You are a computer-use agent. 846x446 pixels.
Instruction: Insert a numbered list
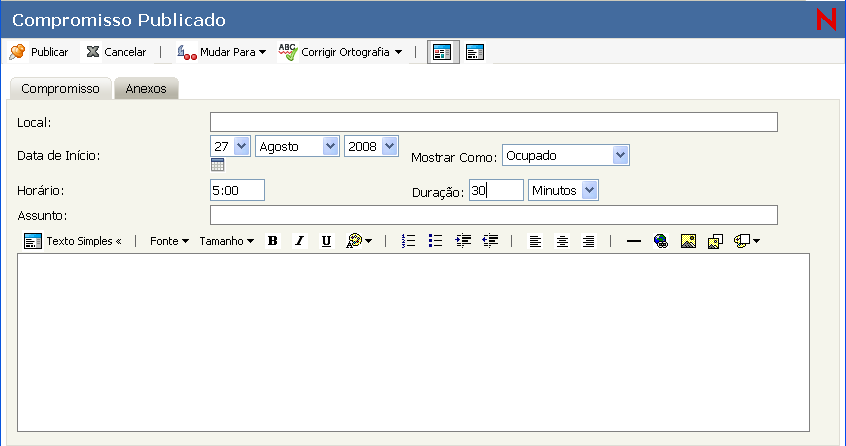point(408,241)
